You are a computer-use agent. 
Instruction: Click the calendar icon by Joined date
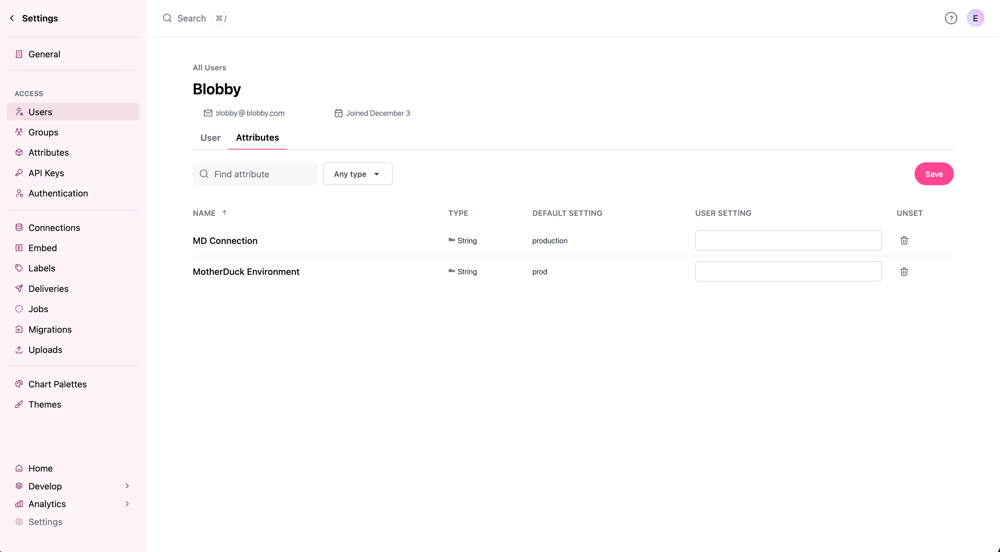339,113
